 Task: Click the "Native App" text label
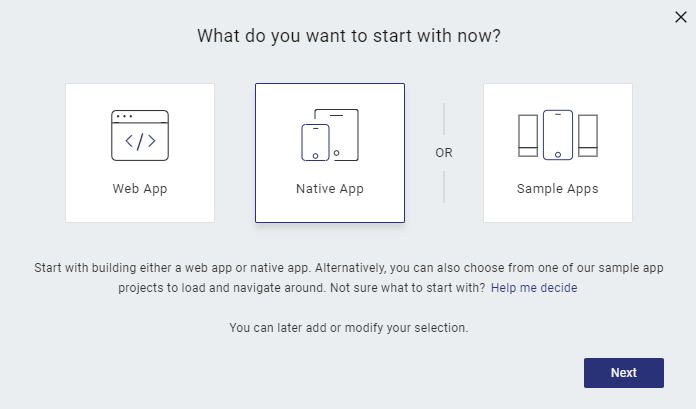tap(330, 189)
